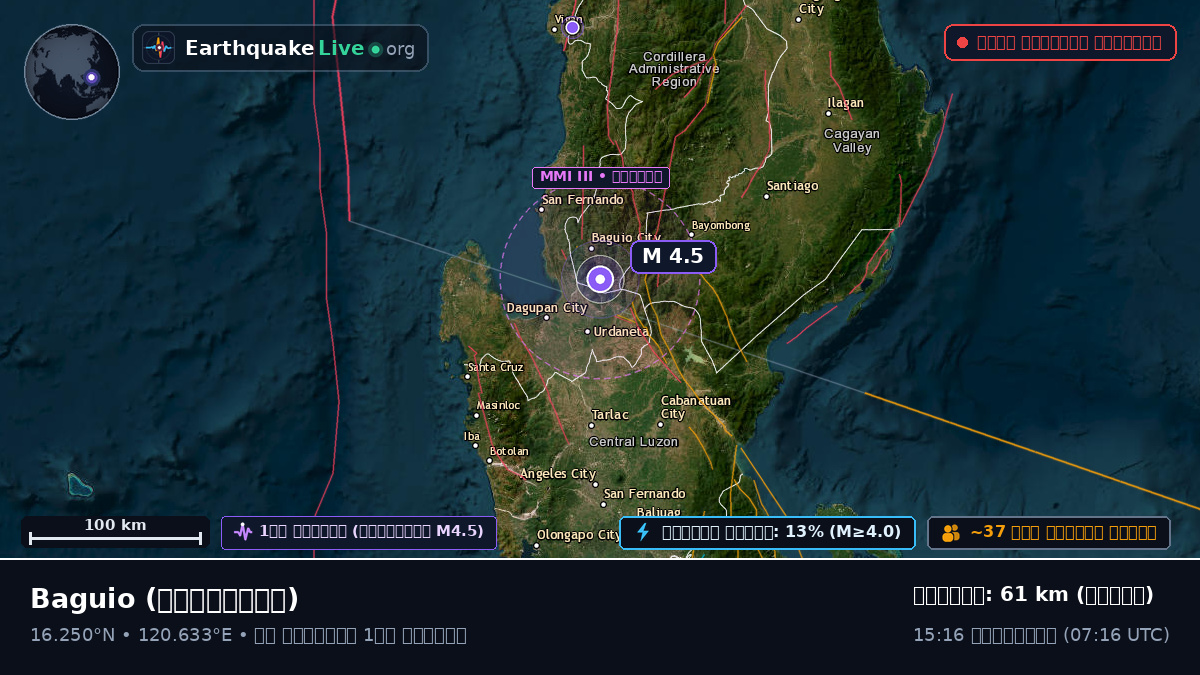Screen dimensions: 1200x675
Task: Click the Cabanatuan City map label
Action: (695, 407)
